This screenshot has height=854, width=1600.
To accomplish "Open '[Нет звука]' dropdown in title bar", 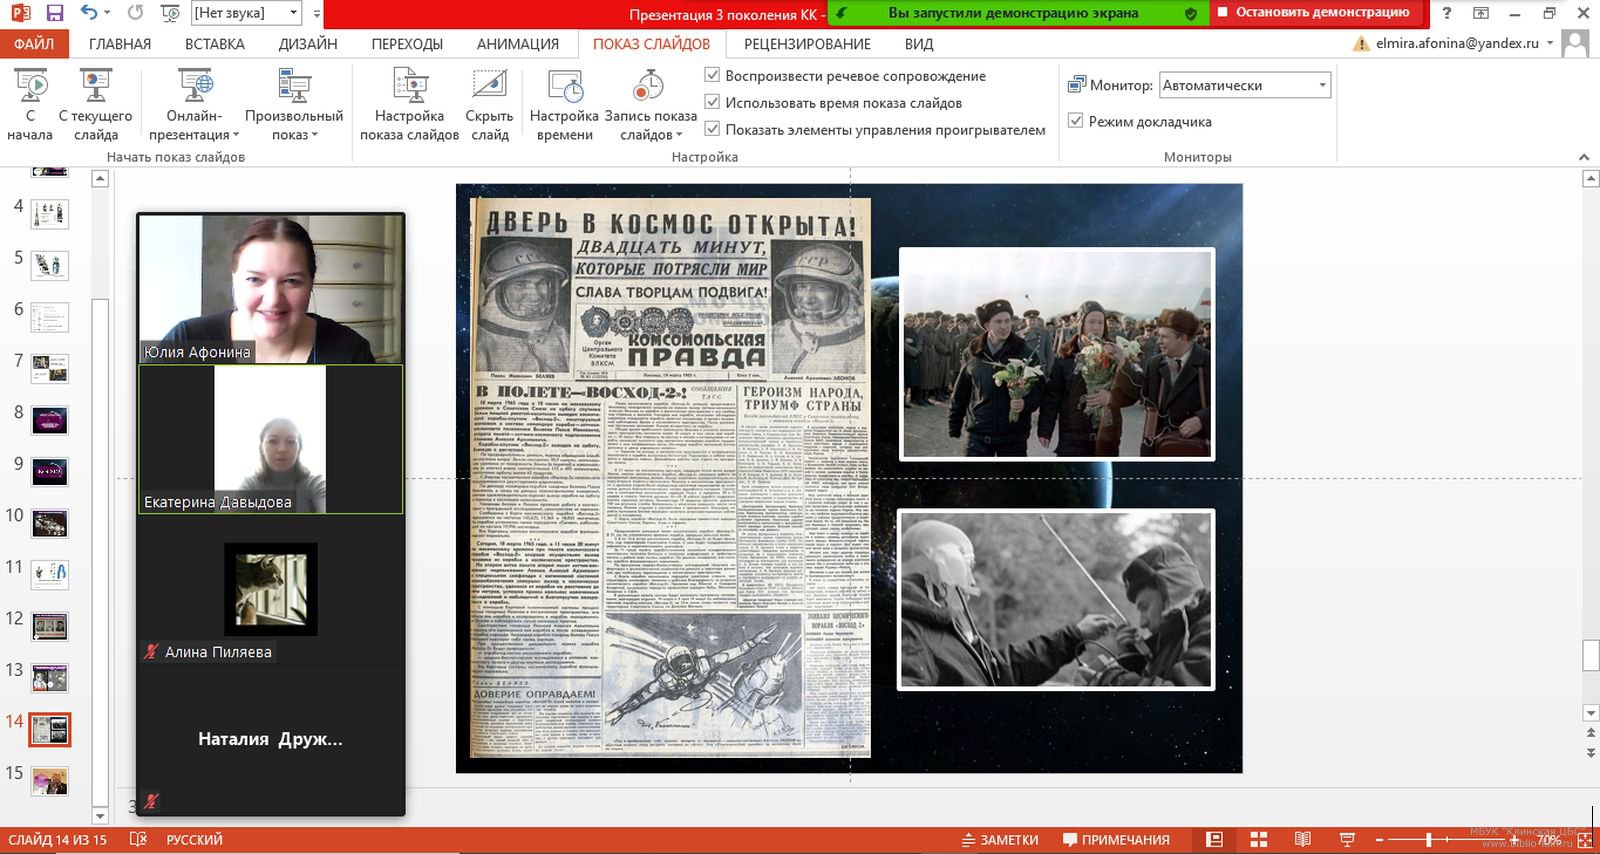I will 246,13.
